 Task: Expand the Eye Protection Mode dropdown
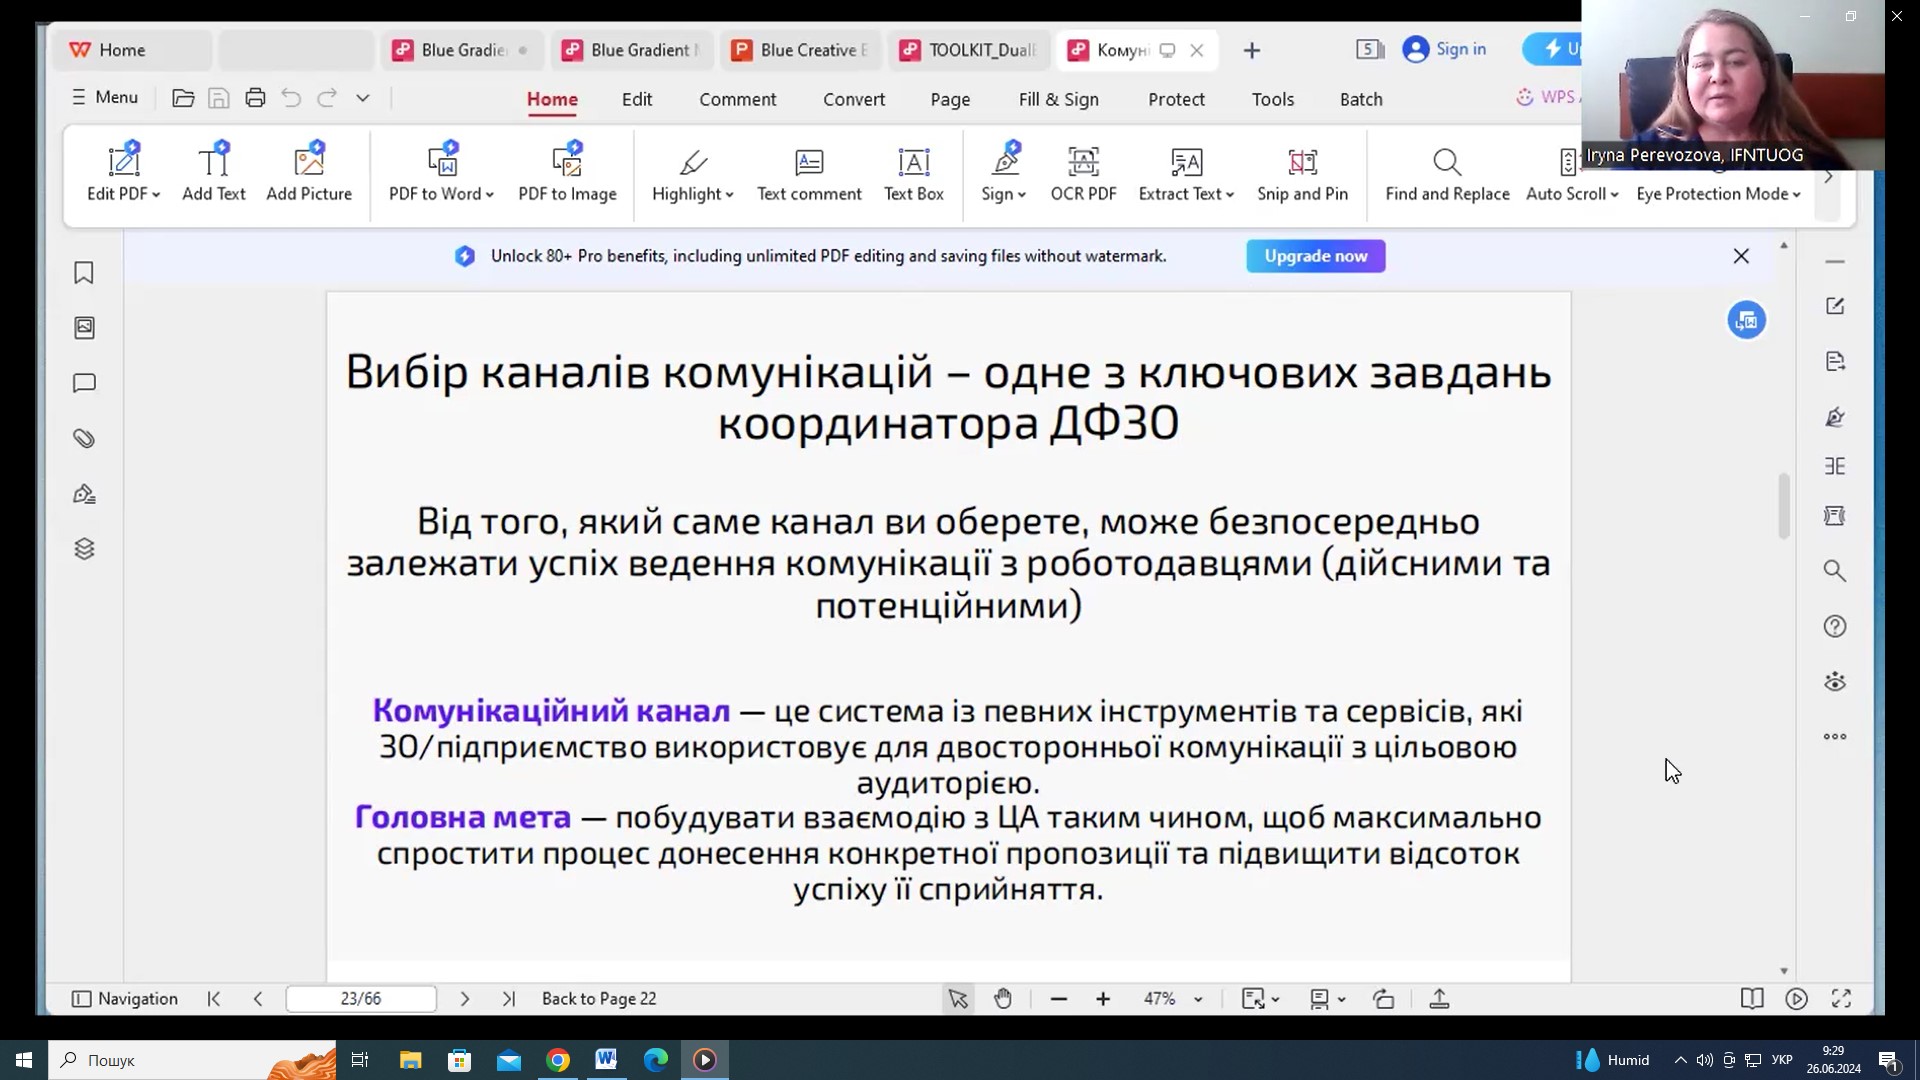tap(1797, 195)
